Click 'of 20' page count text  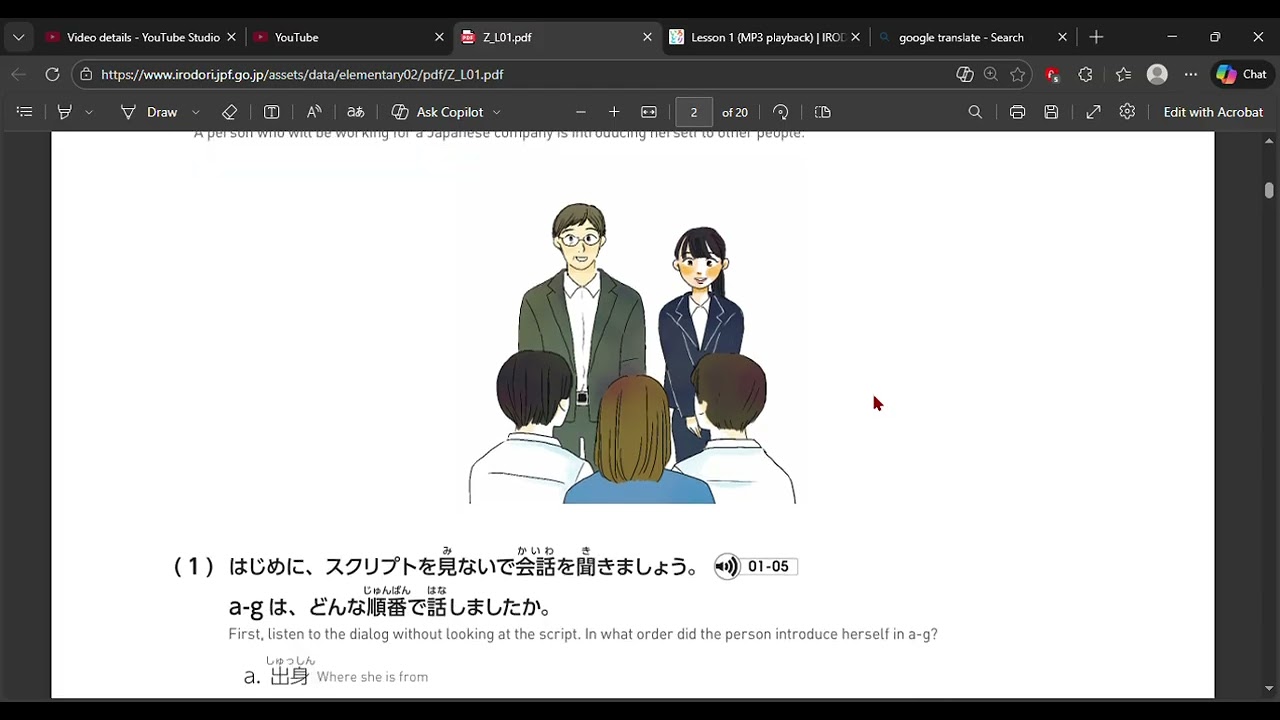[735, 112]
